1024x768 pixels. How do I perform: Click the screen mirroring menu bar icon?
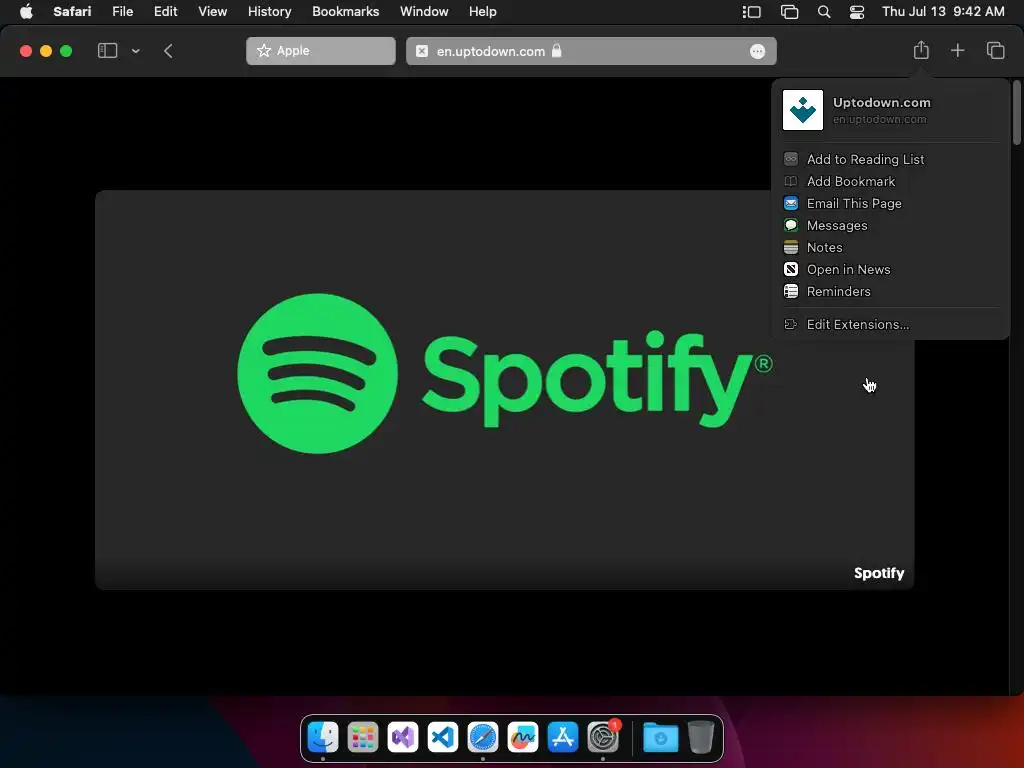[x=789, y=12]
